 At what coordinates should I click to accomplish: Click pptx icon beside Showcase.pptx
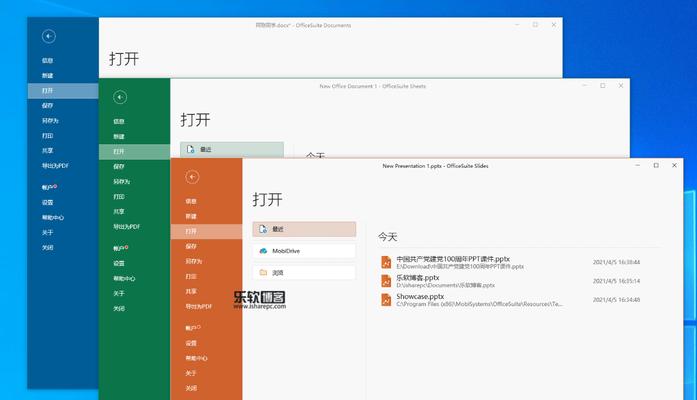(386, 300)
